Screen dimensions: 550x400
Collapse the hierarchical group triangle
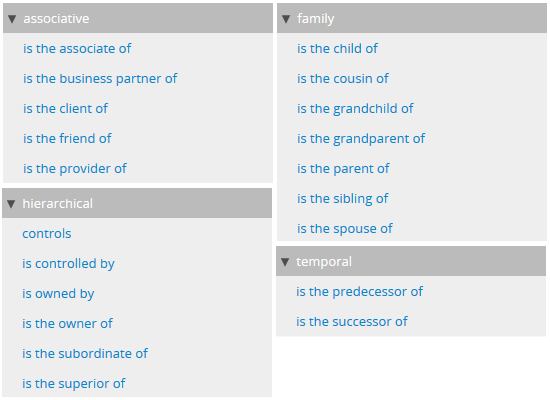tap(11, 204)
